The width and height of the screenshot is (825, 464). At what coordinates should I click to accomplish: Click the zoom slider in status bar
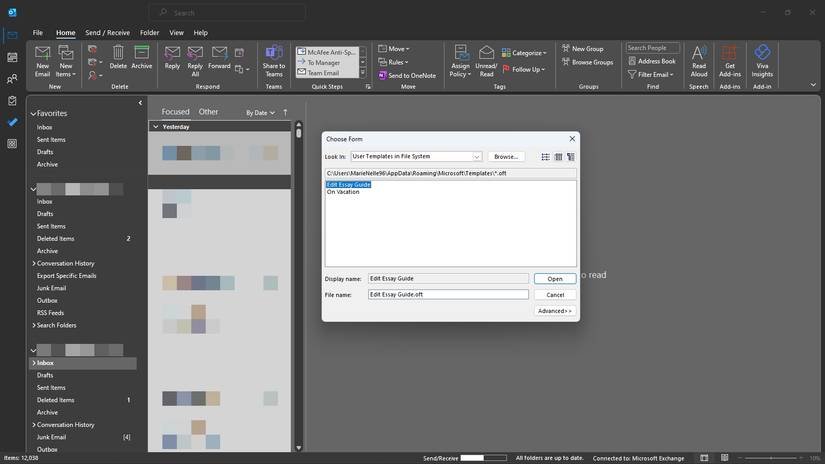coord(773,458)
